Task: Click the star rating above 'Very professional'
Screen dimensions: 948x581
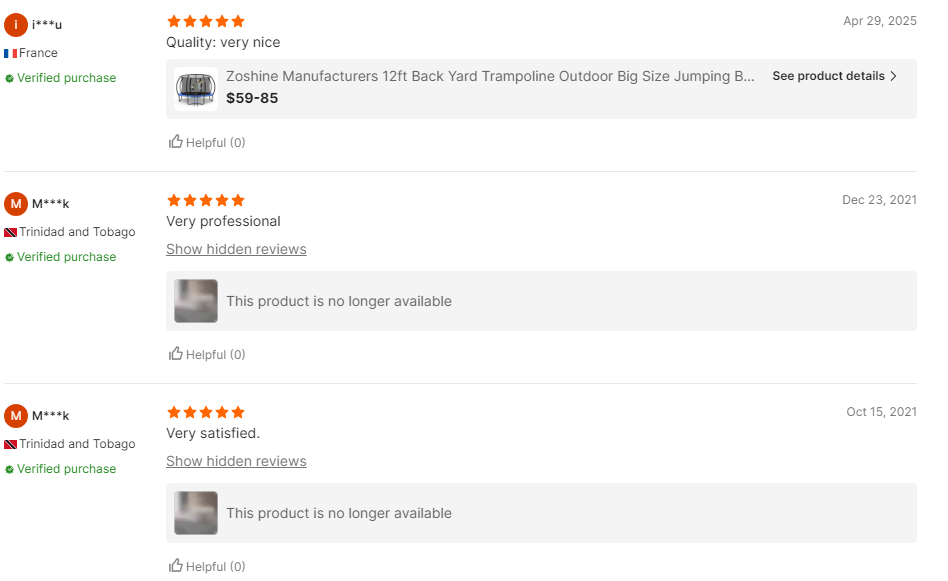Action: tap(205, 200)
